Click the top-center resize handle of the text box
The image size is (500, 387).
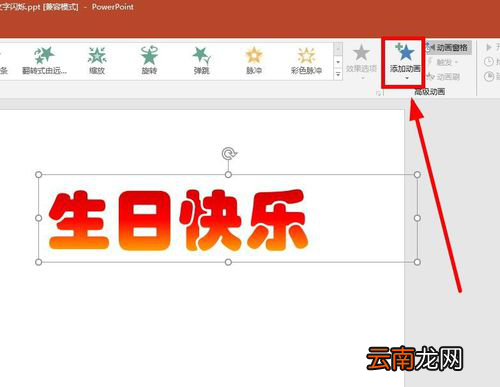228,175
